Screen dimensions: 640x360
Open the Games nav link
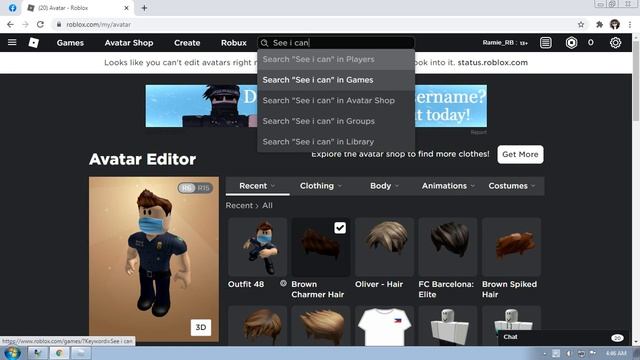tap(70, 43)
